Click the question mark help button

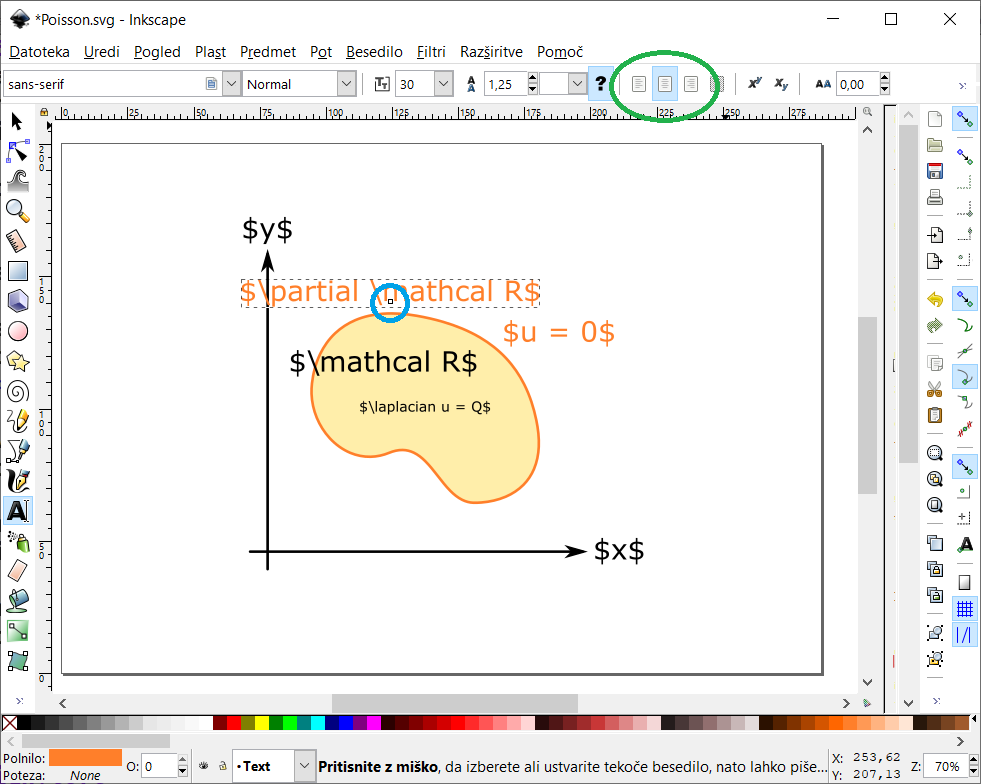(x=600, y=84)
